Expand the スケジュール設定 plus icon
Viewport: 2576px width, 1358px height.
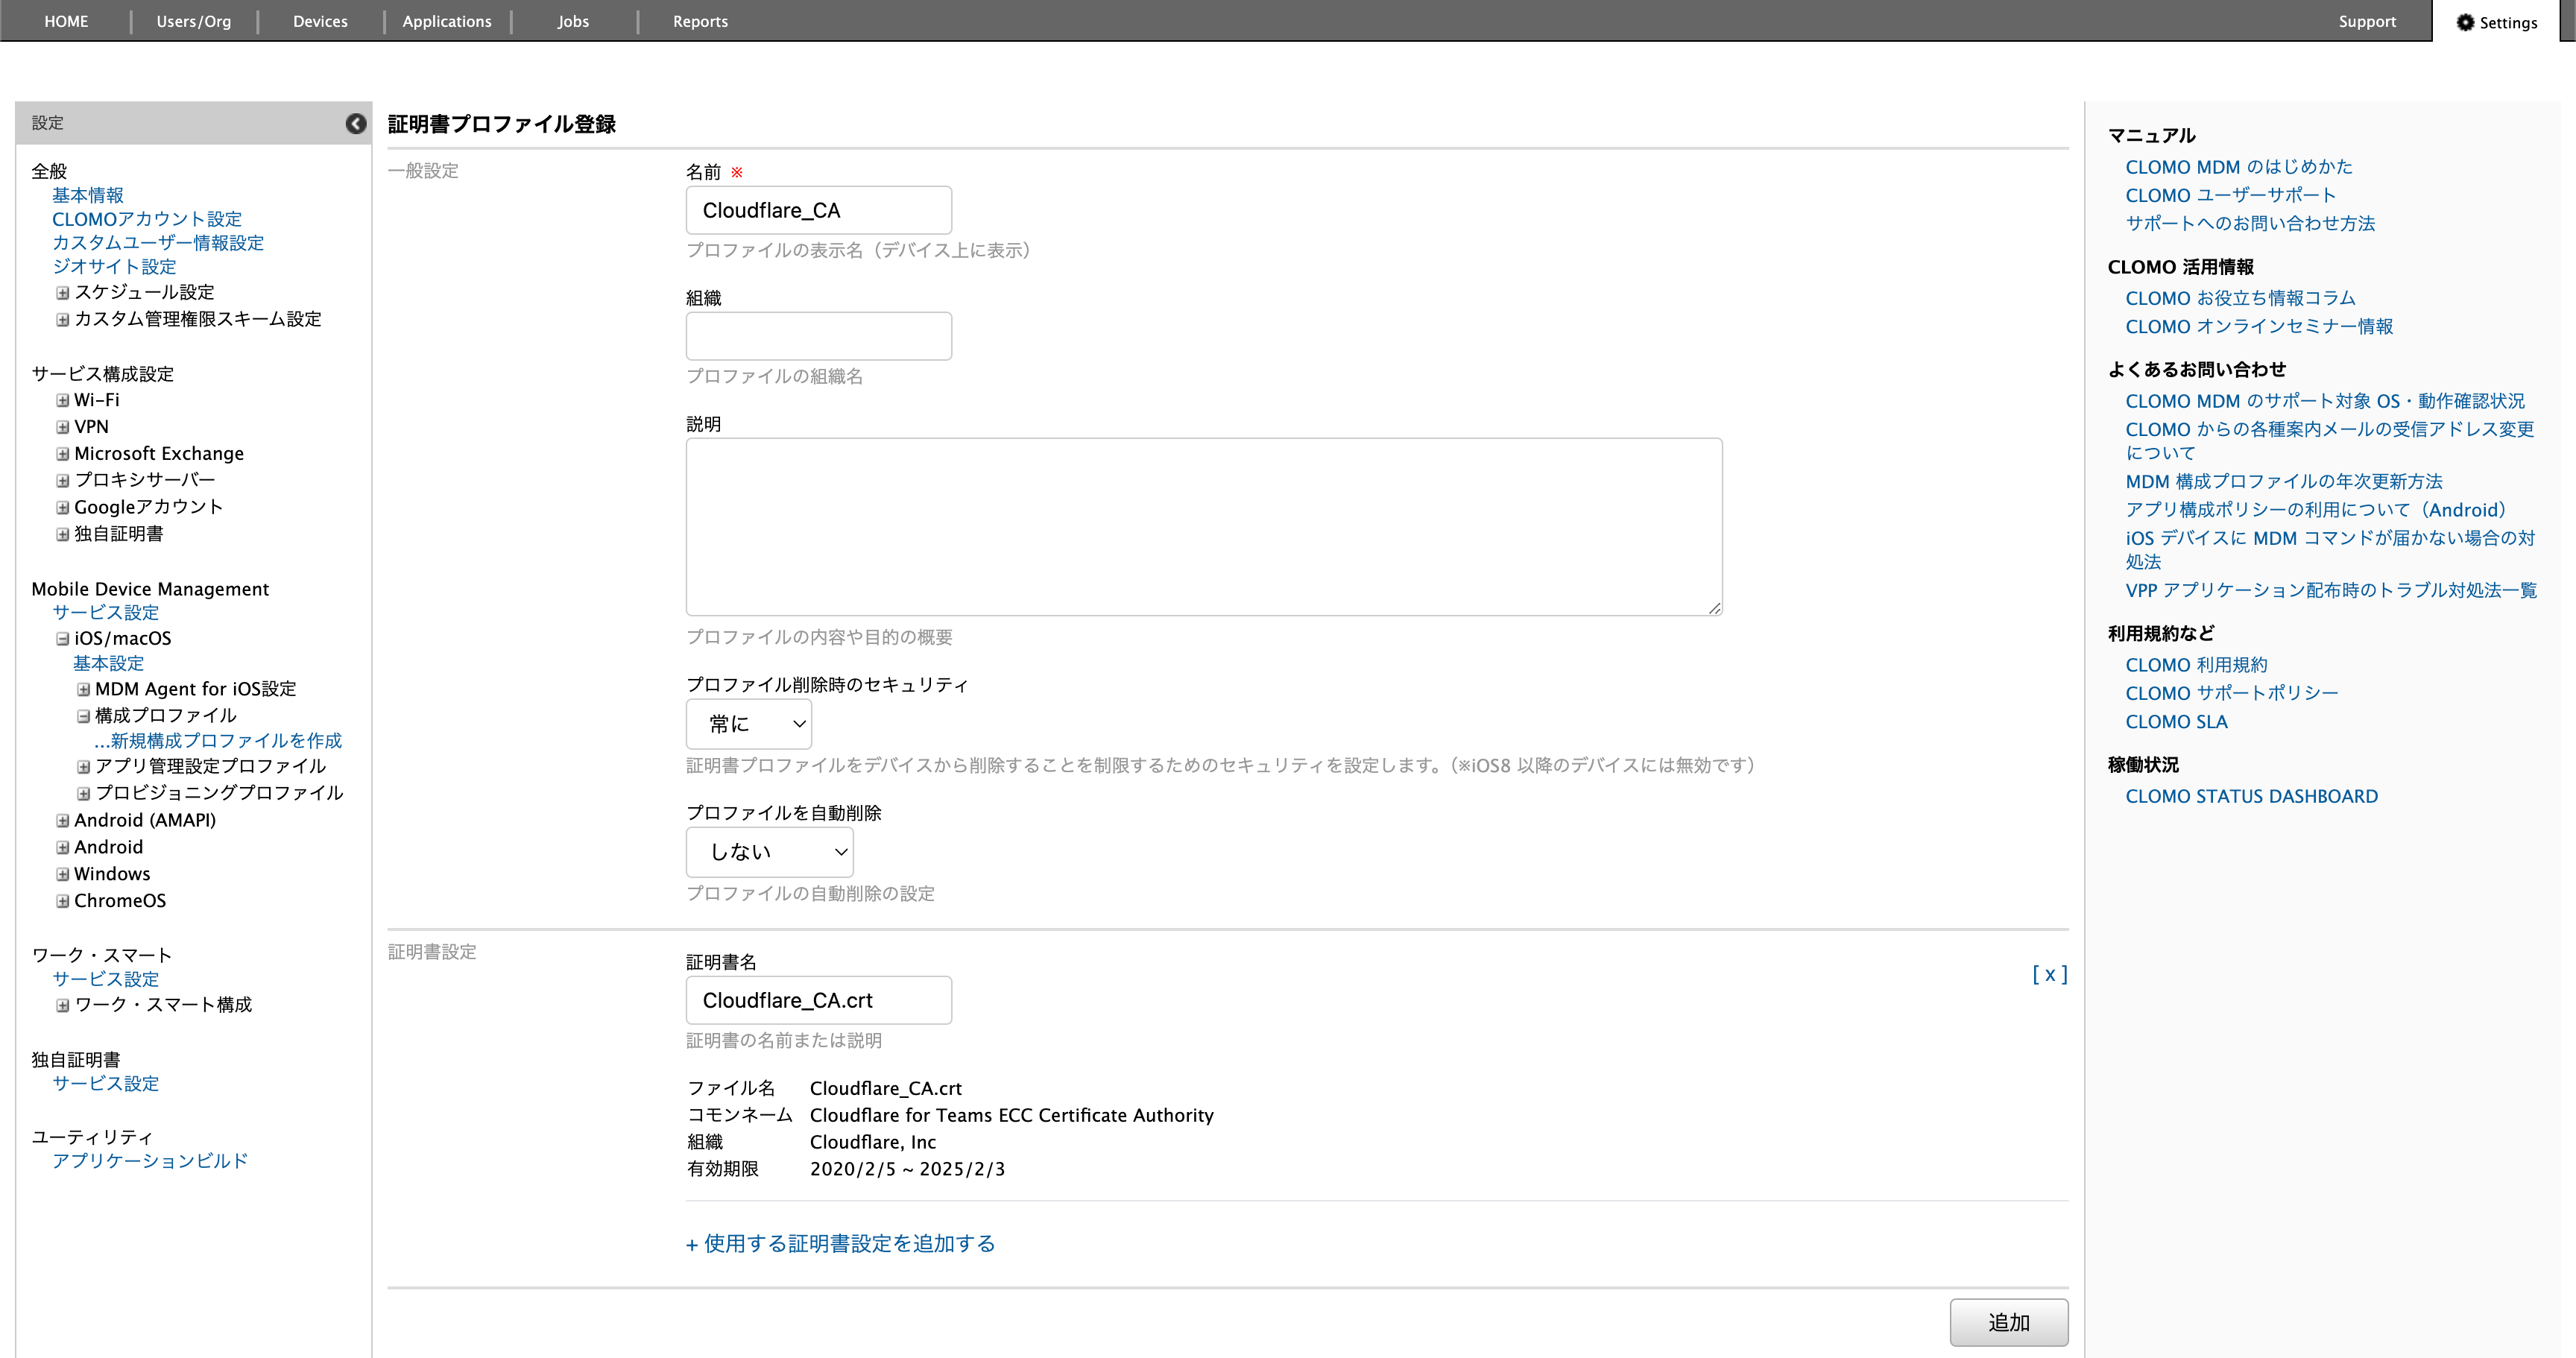pyautogui.click(x=62, y=293)
